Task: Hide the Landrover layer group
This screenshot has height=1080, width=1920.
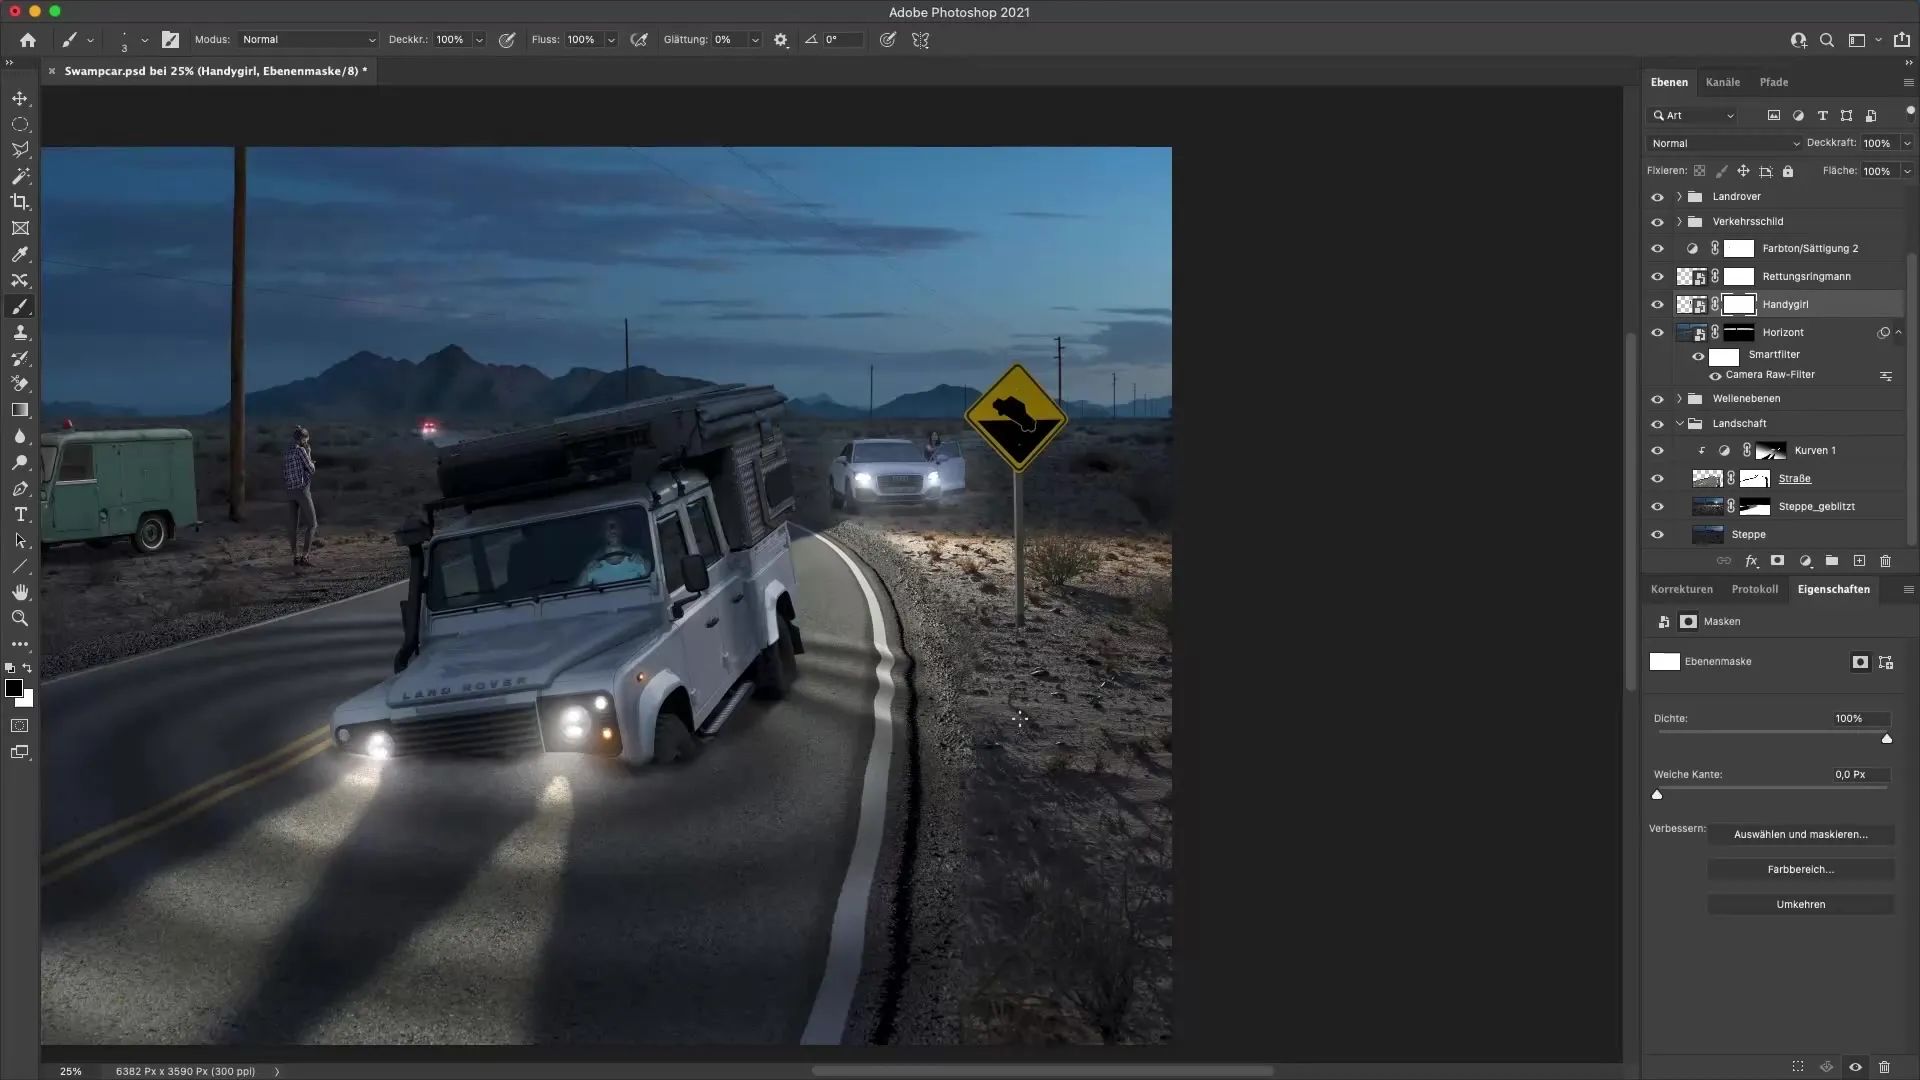Action: coord(1658,196)
